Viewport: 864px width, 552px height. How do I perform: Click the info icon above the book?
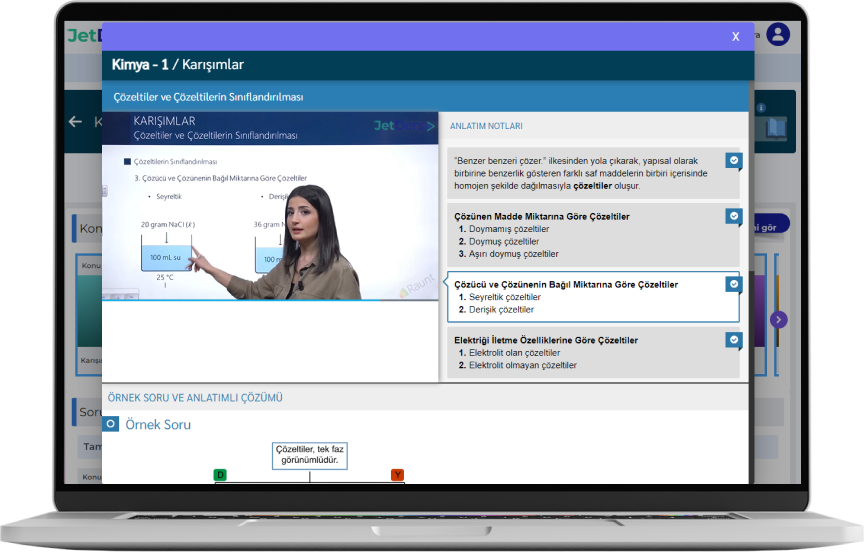coord(761,108)
